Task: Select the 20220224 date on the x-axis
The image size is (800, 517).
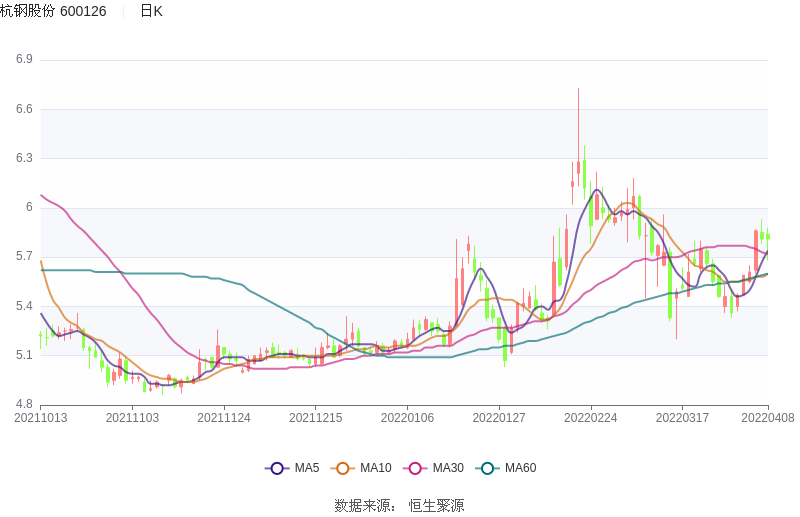Action: click(x=590, y=418)
